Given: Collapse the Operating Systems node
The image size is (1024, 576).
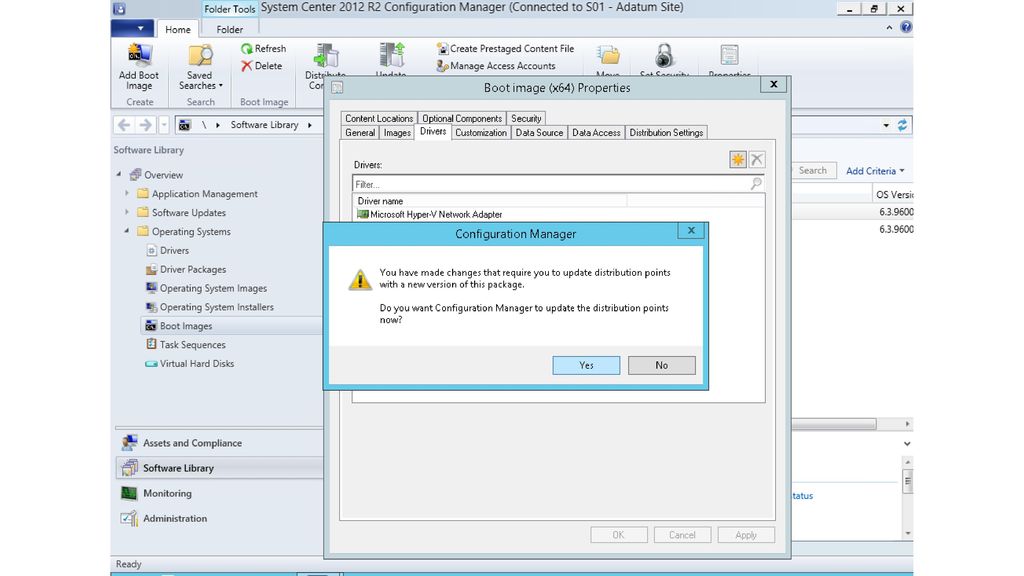Looking at the screenshot, I should tap(127, 231).
